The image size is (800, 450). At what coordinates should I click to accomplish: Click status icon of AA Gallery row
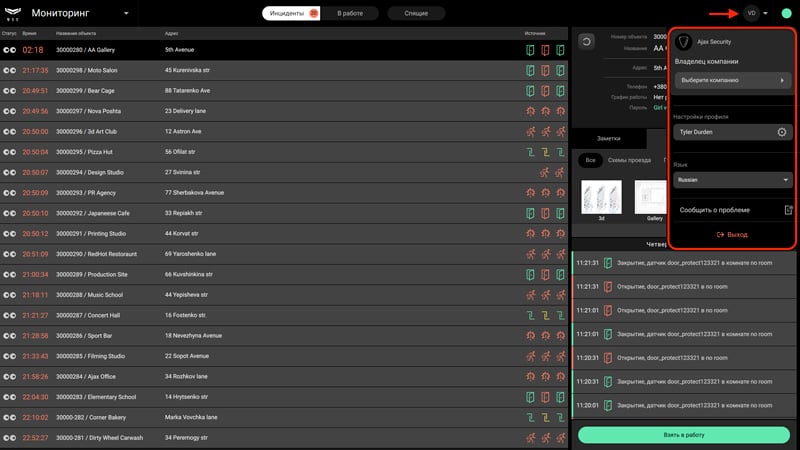click(x=9, y=50)
